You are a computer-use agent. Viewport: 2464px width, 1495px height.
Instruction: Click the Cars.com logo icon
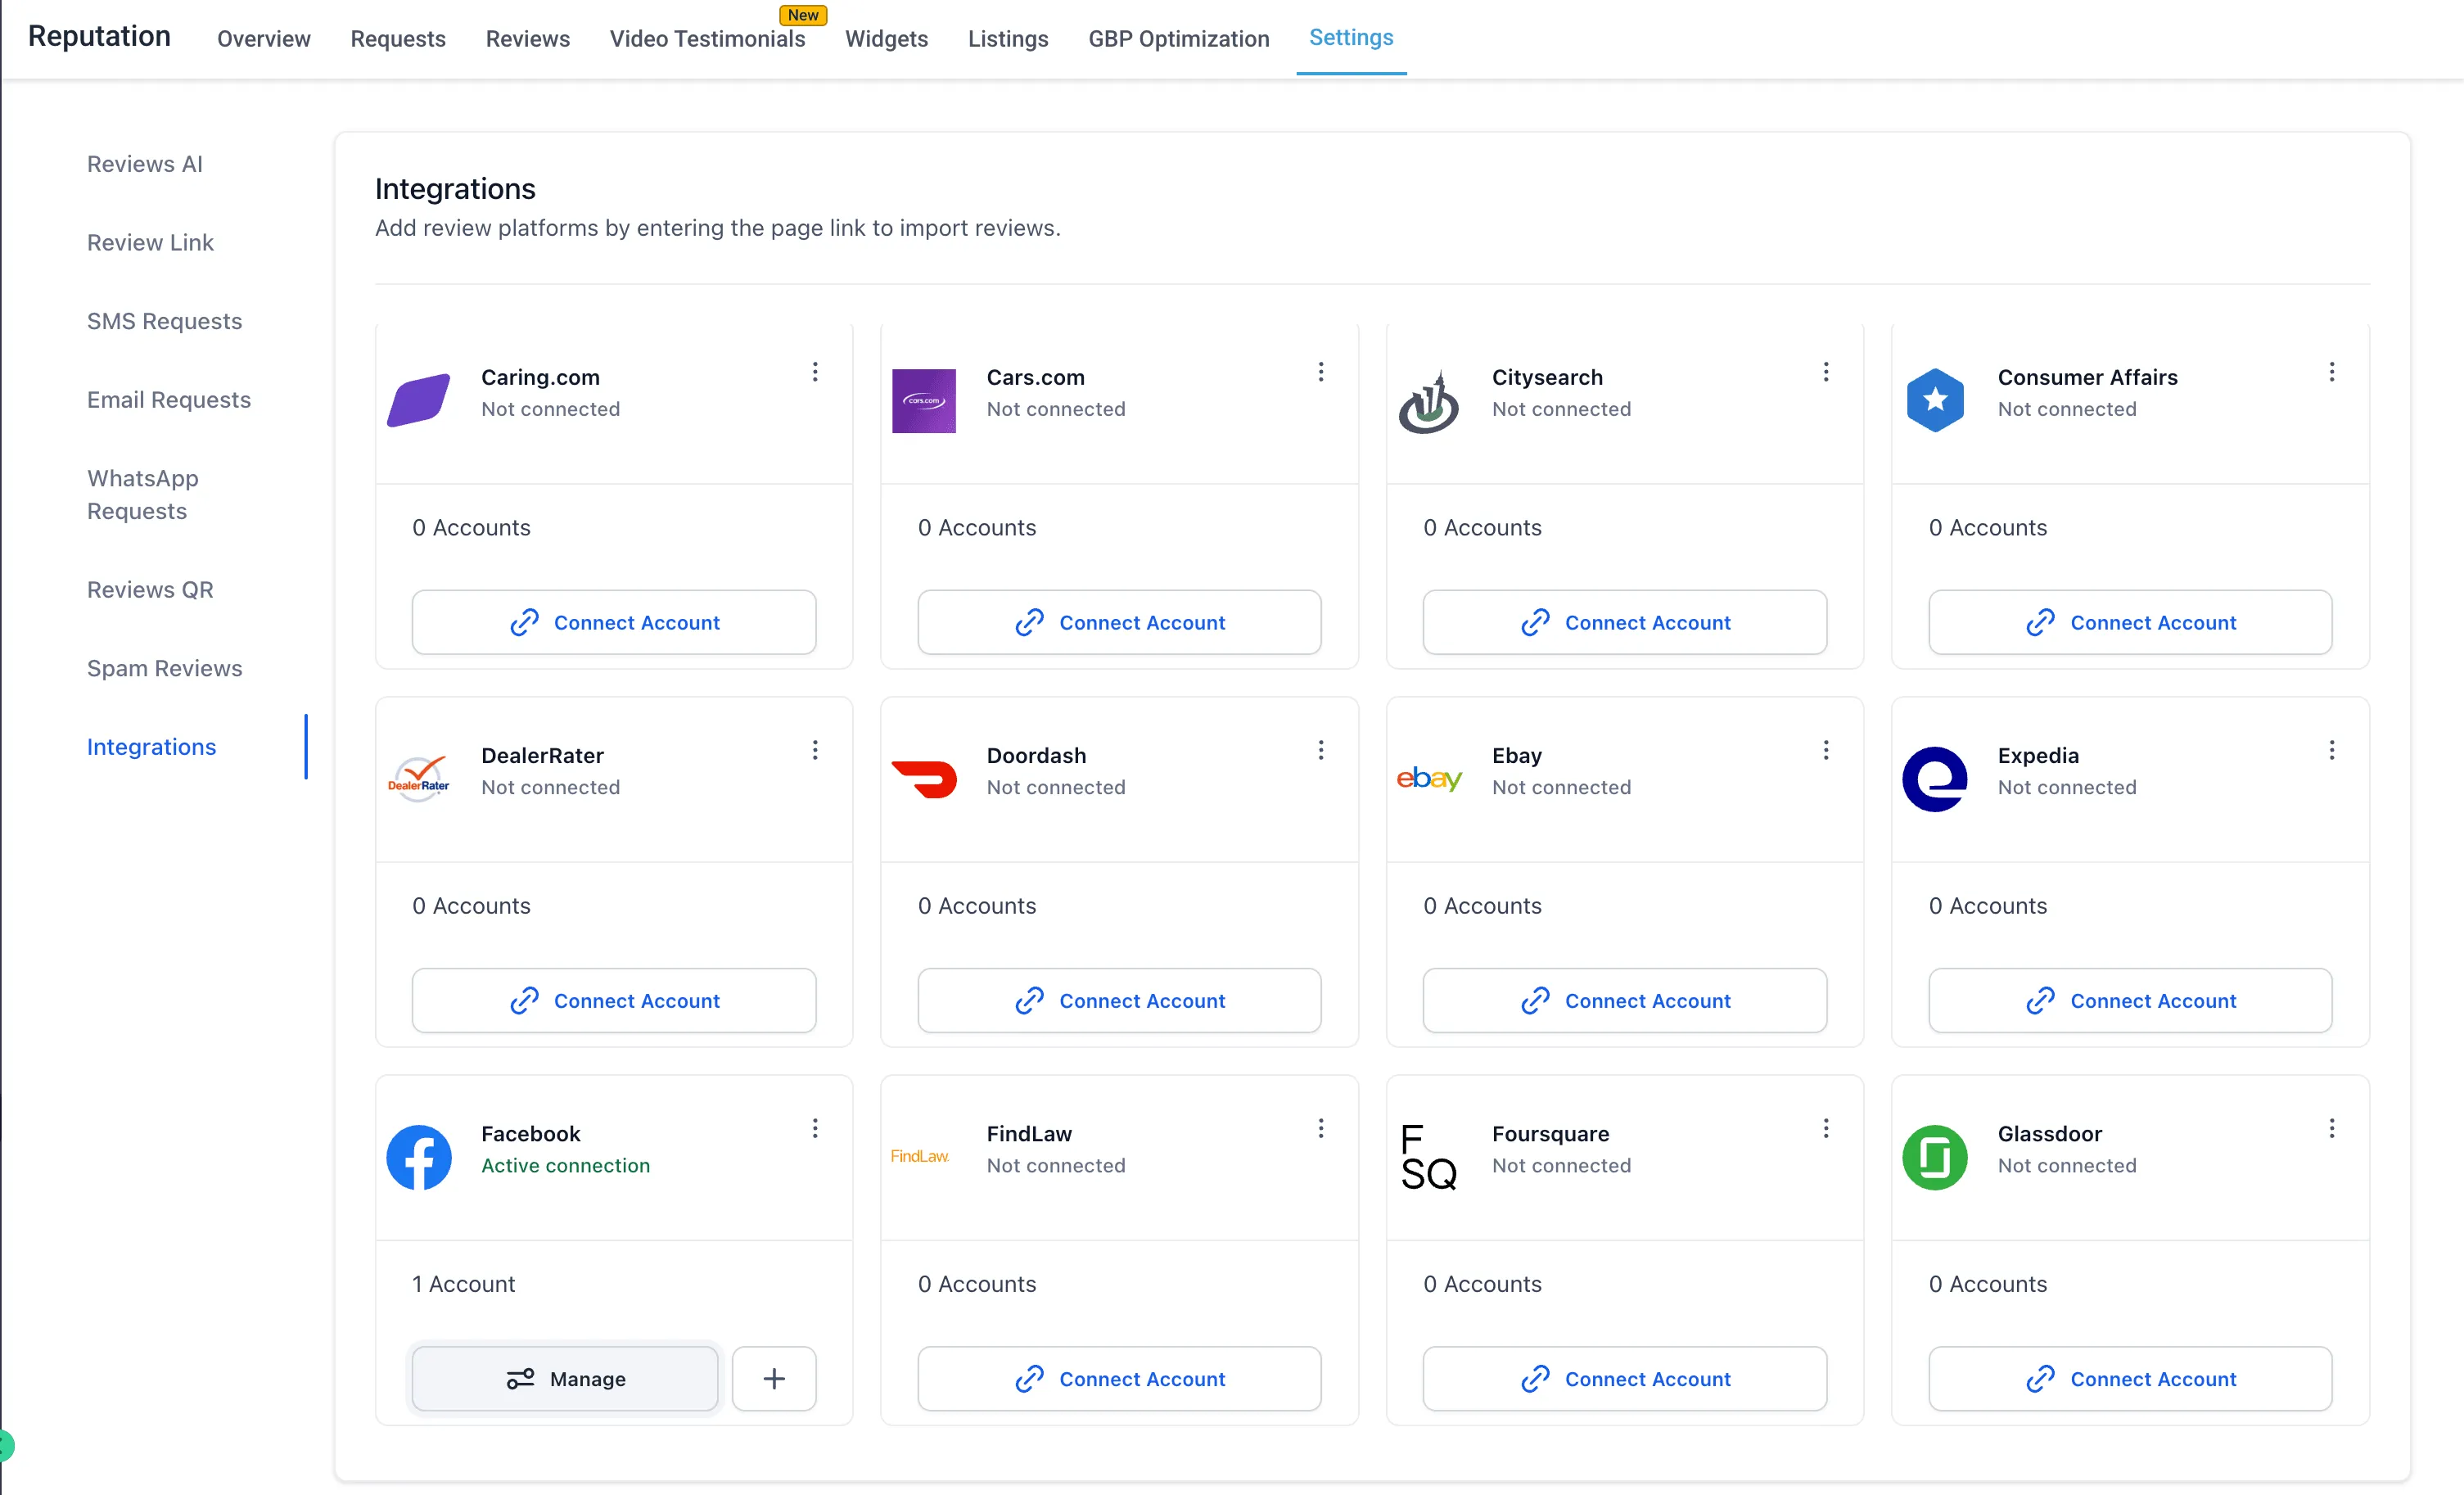[x=923, y=400]
